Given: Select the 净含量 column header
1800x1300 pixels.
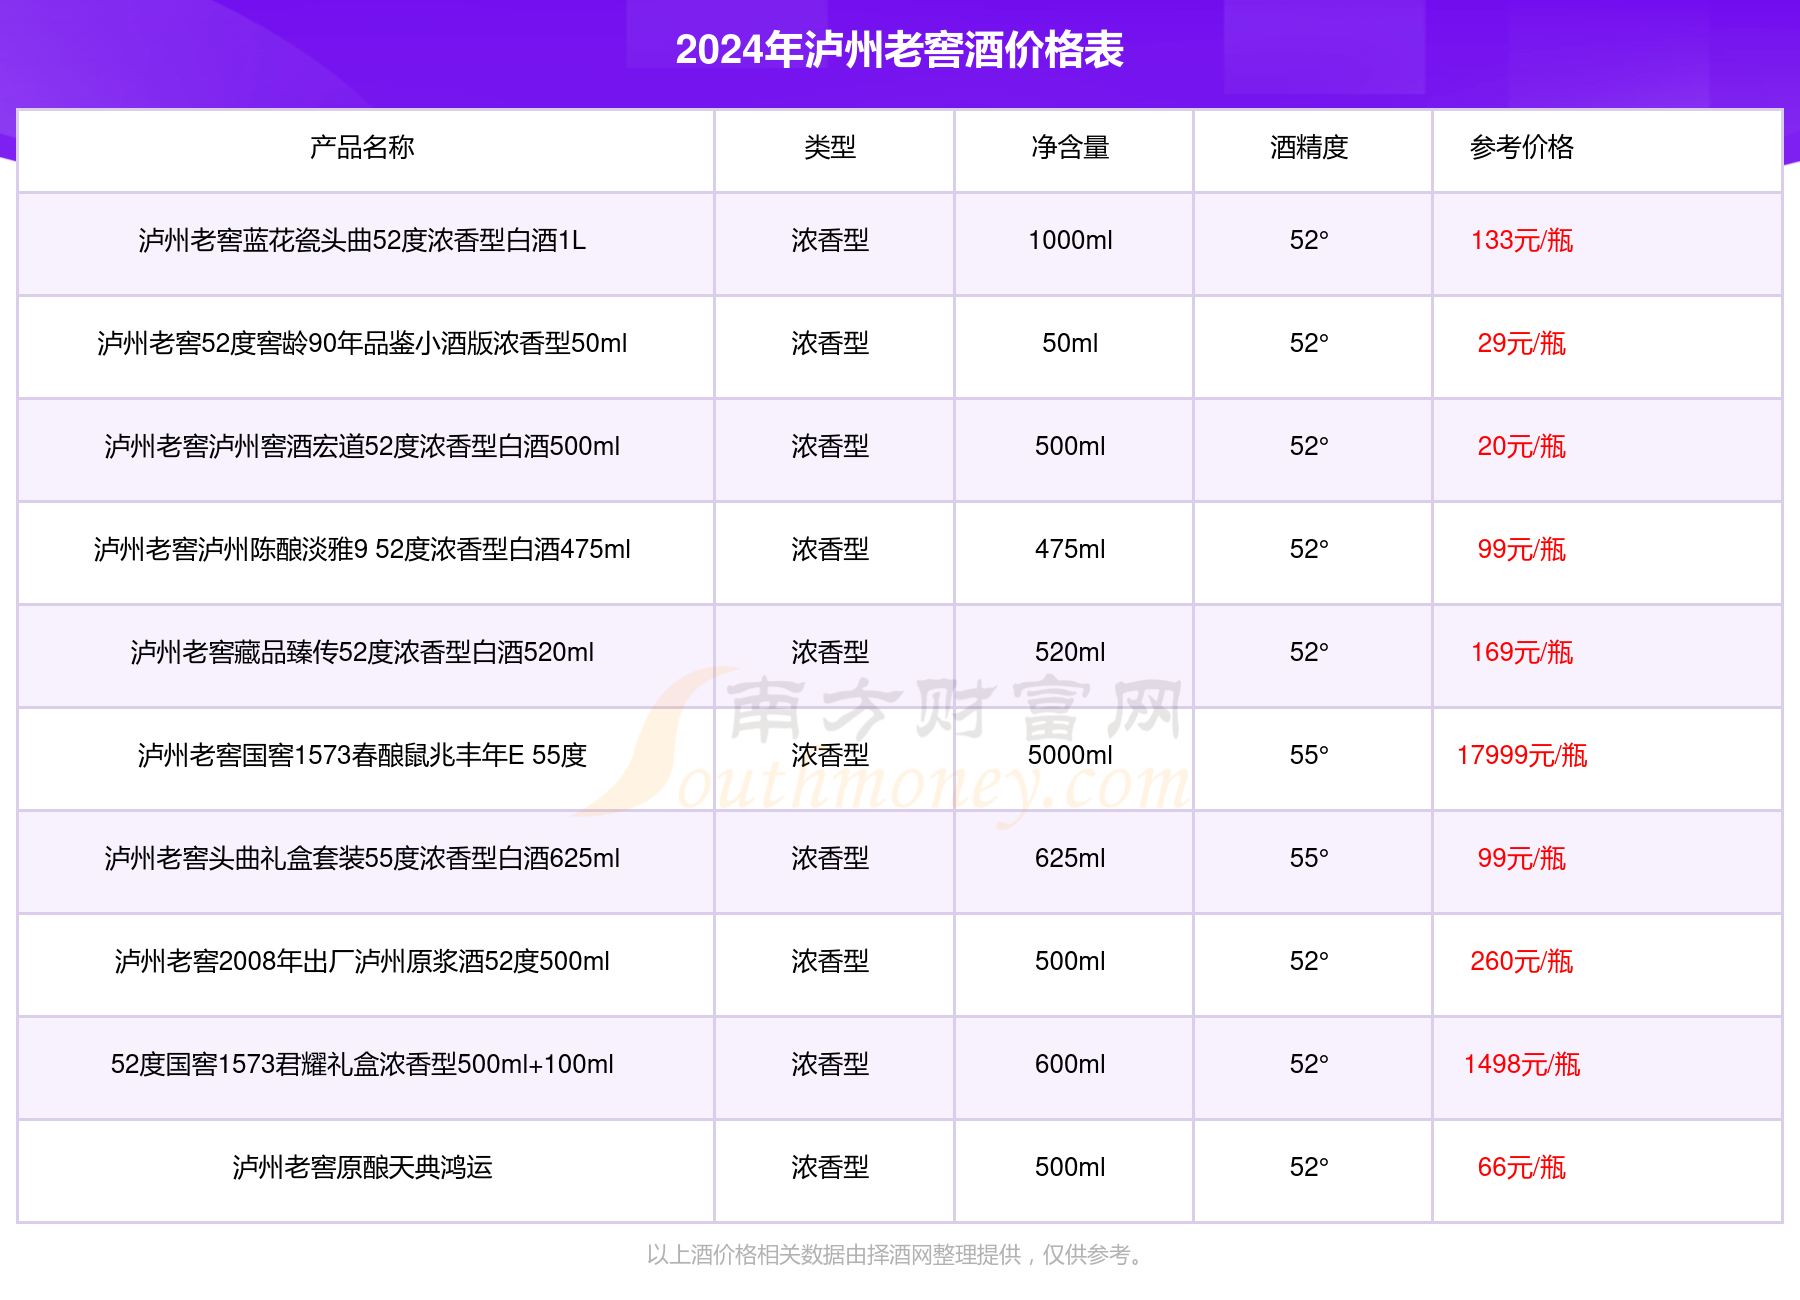Looking at the screenshot, I should pos(1070,147).
